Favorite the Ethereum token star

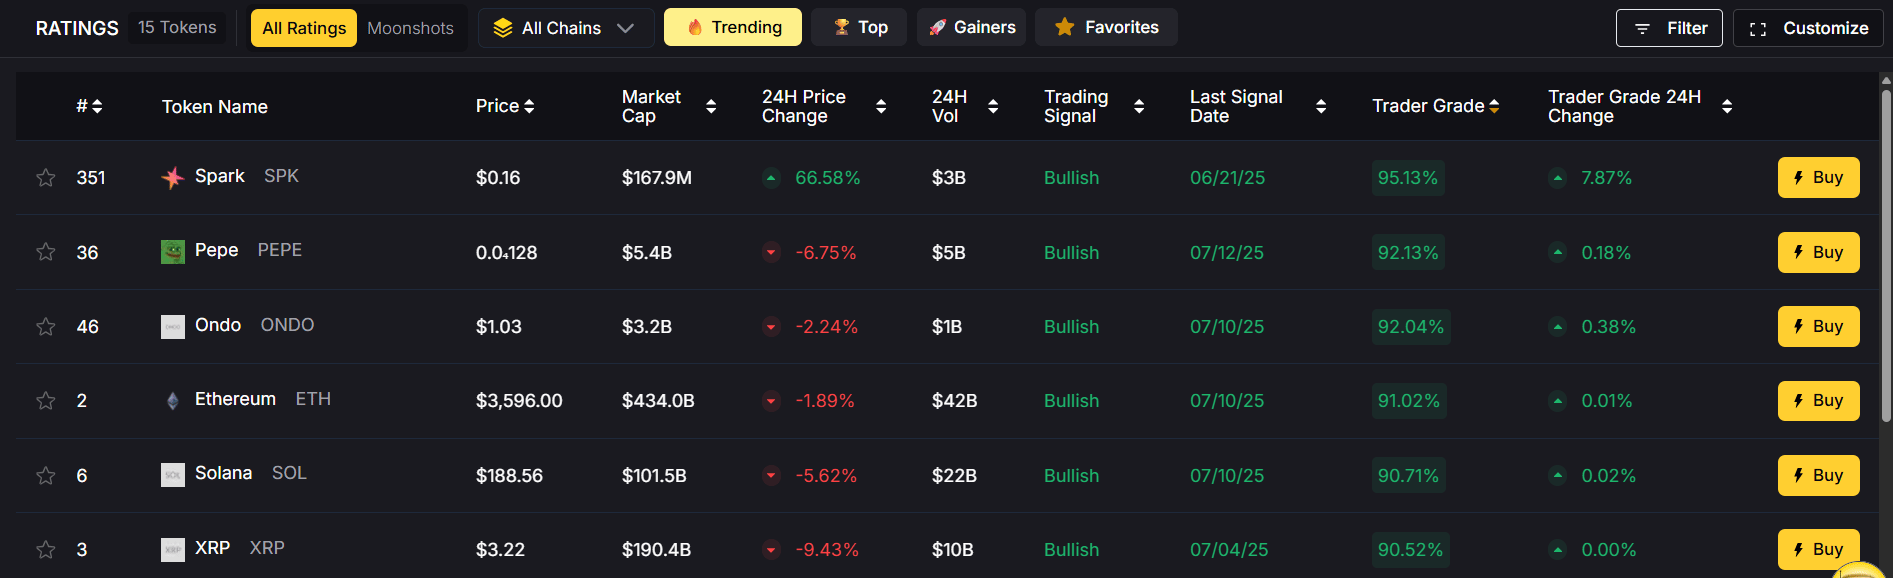pyautogui.click(x=46, y=401)
